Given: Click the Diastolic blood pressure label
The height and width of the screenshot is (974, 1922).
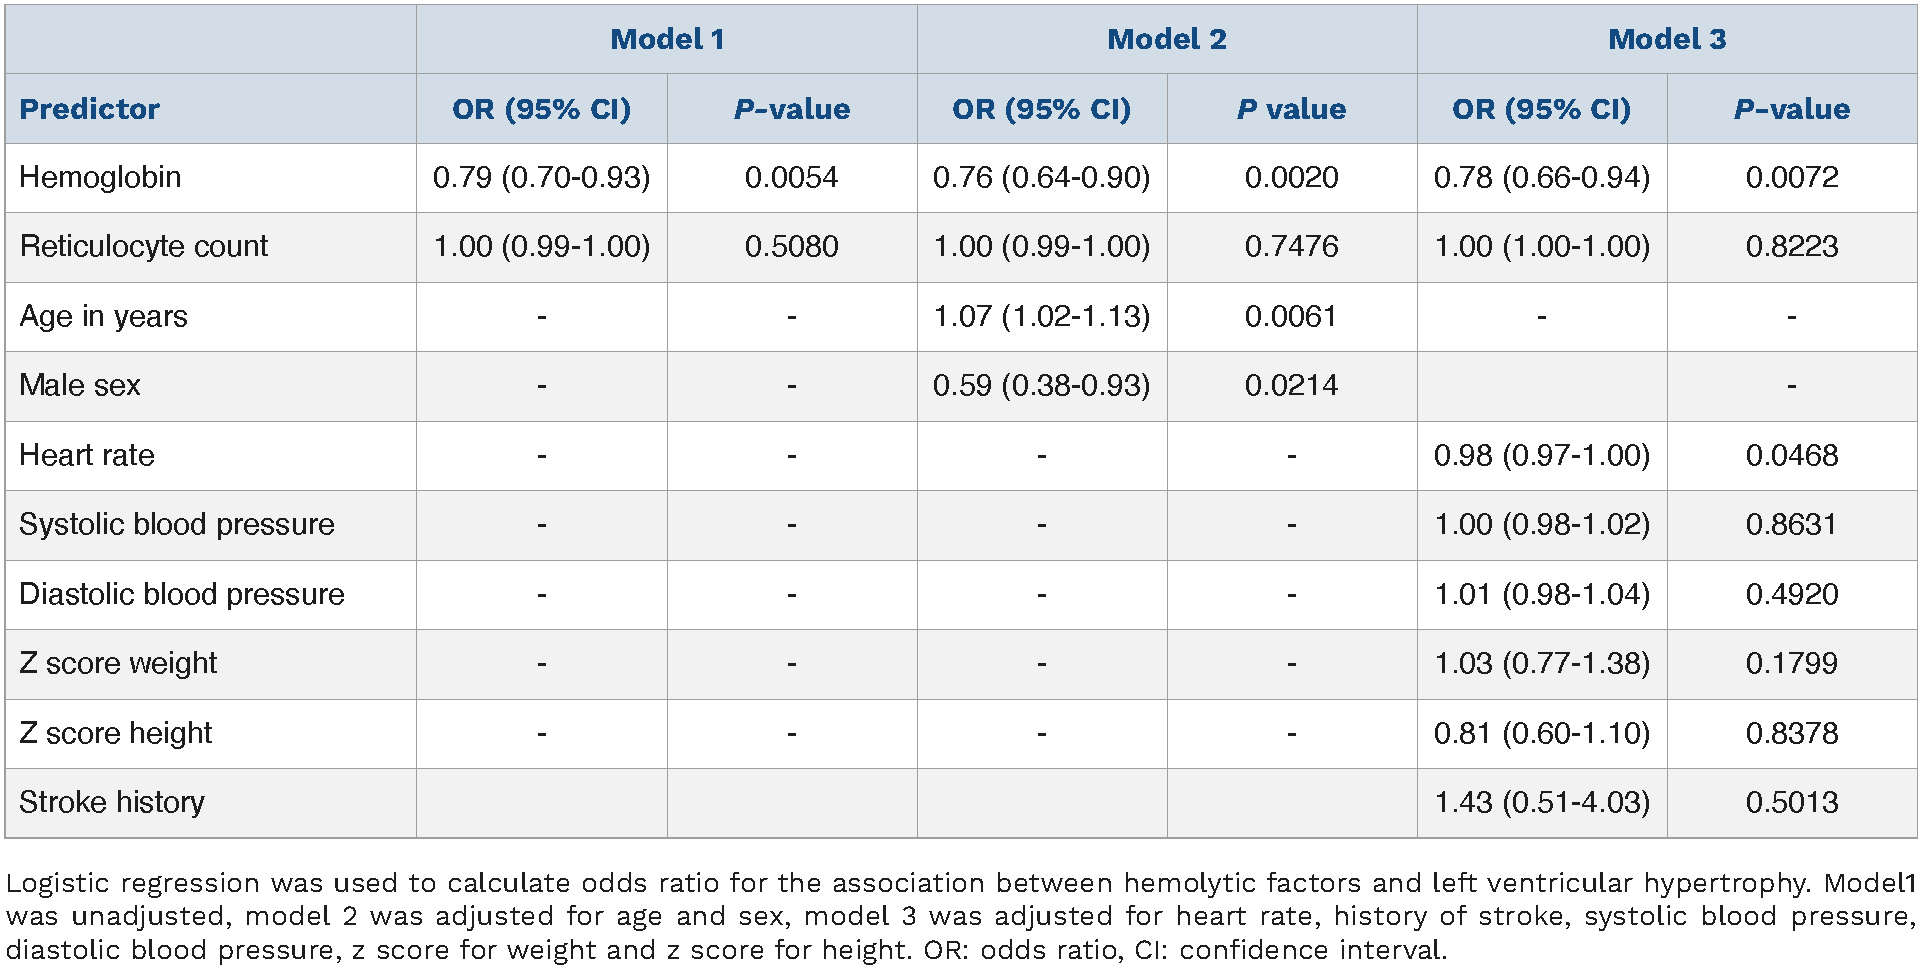Looking at the screenshot, I should [181, 594].
